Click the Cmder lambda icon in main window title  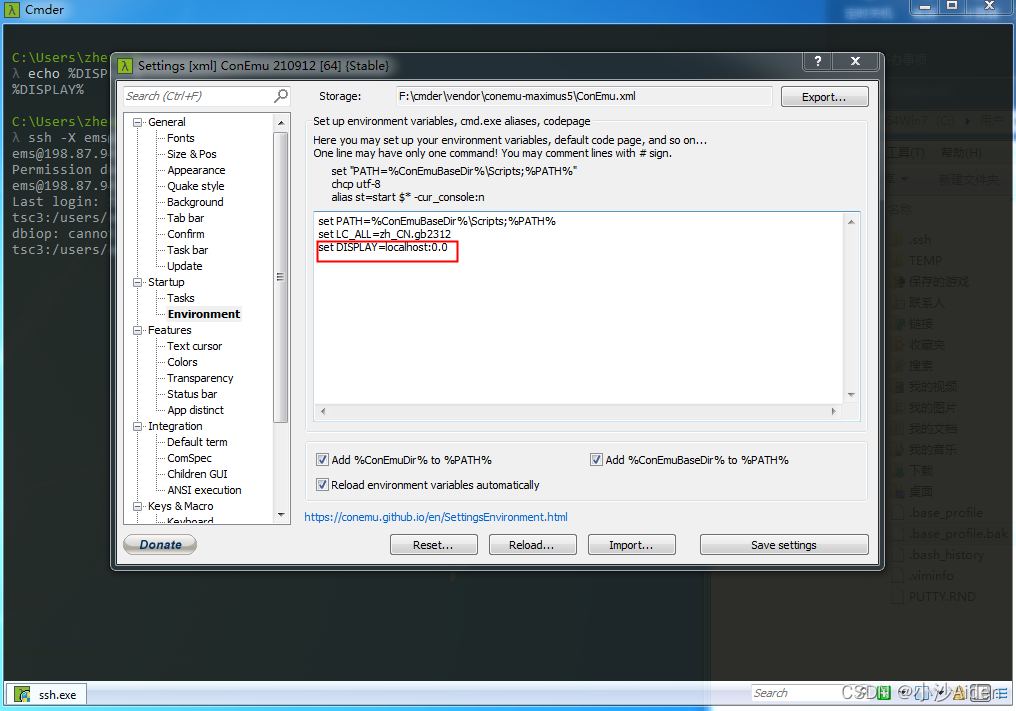[x=12, y=10]
